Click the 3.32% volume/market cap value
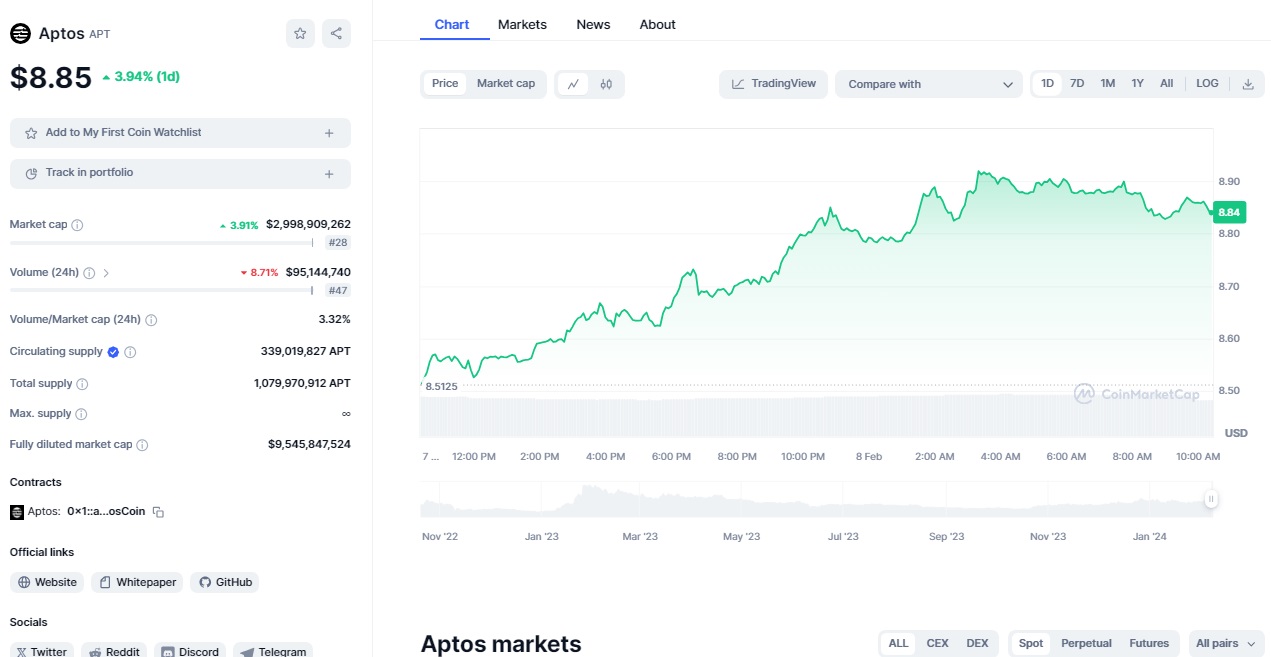The width and height of the screenshot is (1271, 657). (x=335, y=320)
